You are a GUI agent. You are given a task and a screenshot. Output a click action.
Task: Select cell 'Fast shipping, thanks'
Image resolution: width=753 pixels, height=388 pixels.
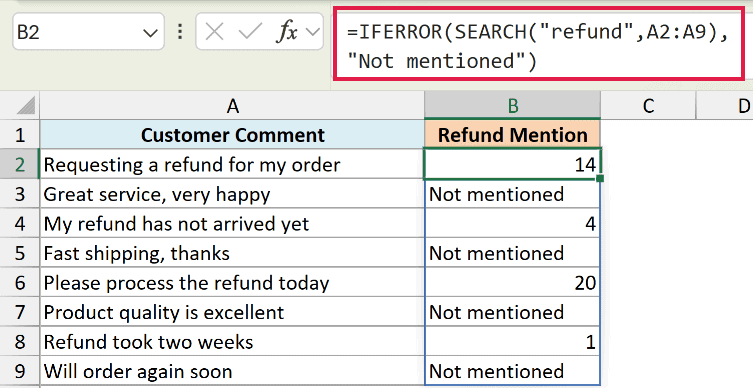232,253
